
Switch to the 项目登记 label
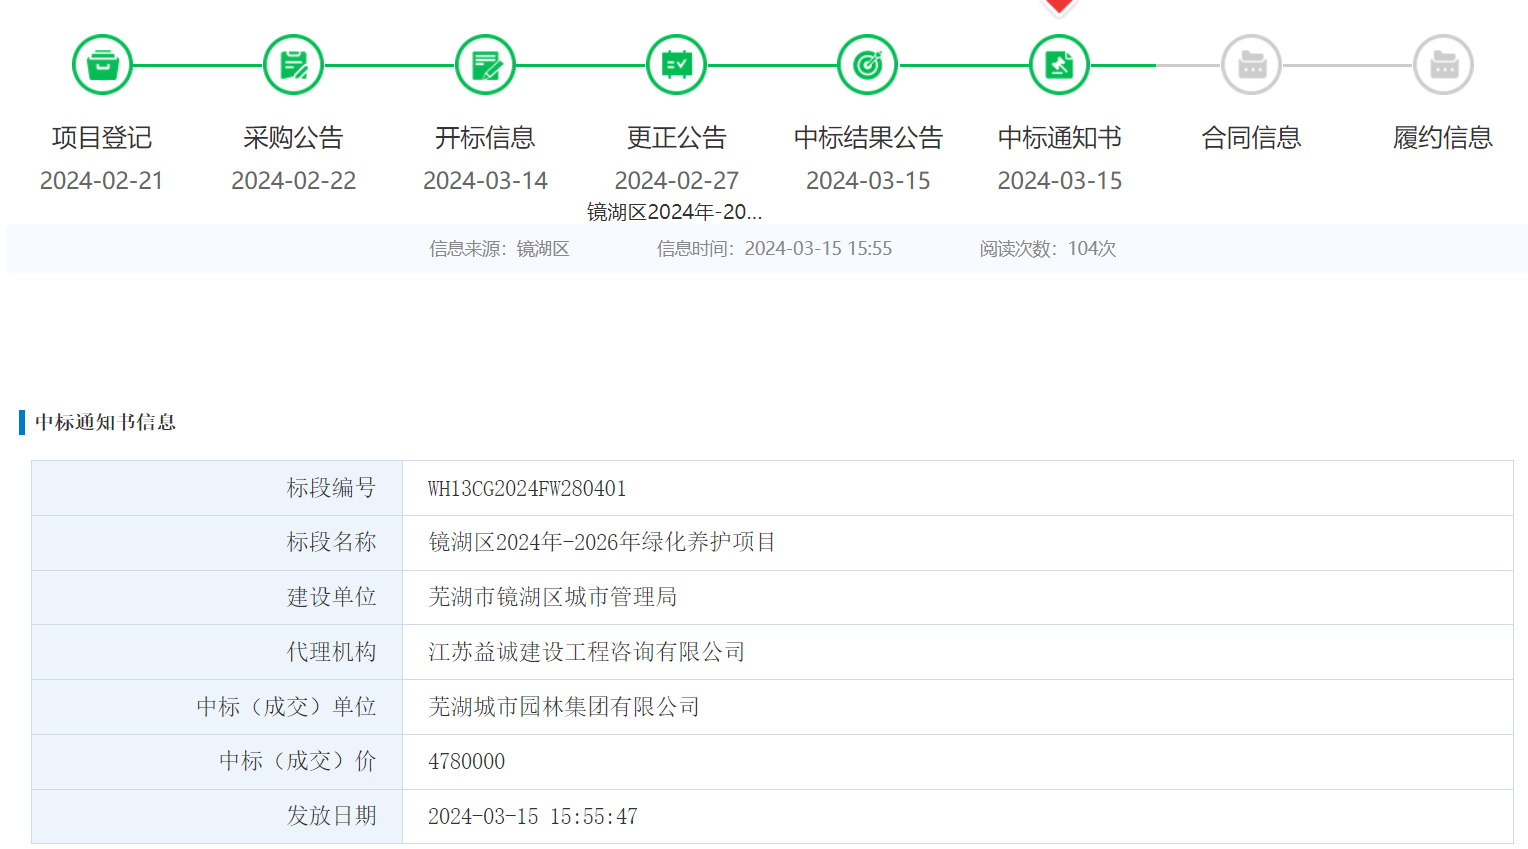(x=102, y=138)
